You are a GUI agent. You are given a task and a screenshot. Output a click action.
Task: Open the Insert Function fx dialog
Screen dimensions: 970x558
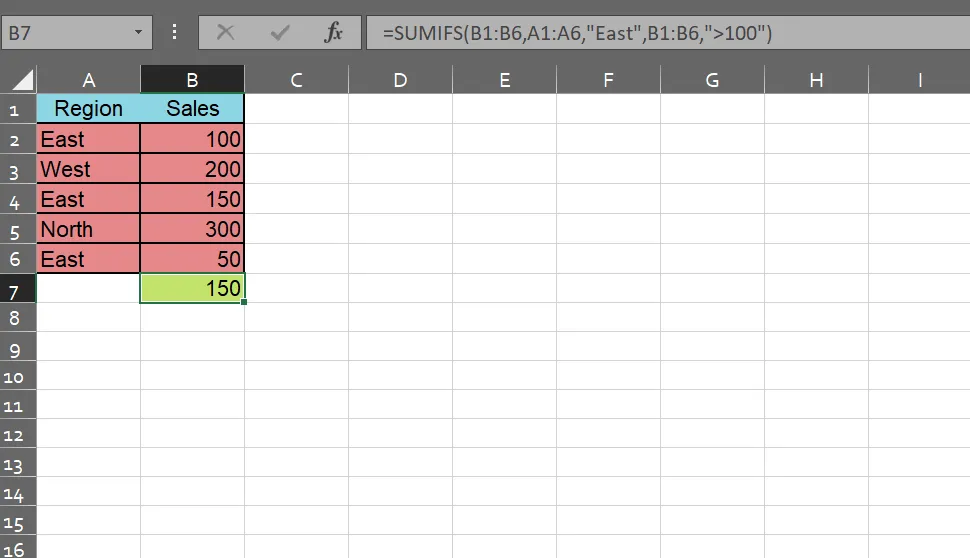tap(333, 32)
